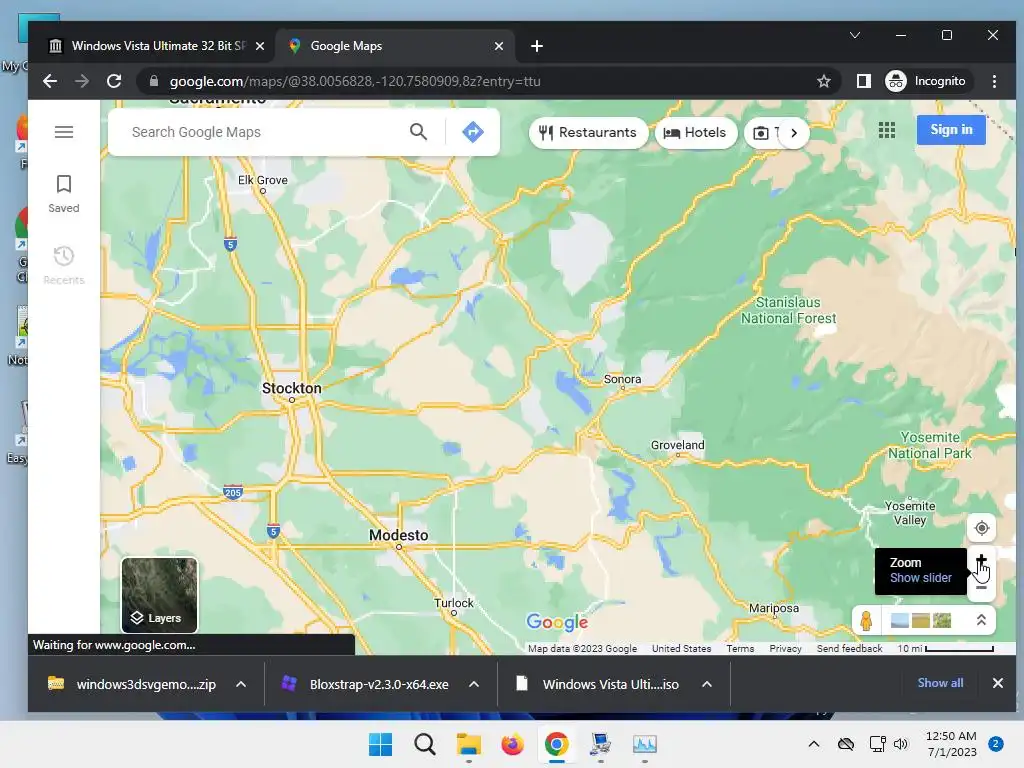Show hidden system tray icons
Image resolution: width=1024 pixels, height=768 pixels.
(x=814, y=744)
